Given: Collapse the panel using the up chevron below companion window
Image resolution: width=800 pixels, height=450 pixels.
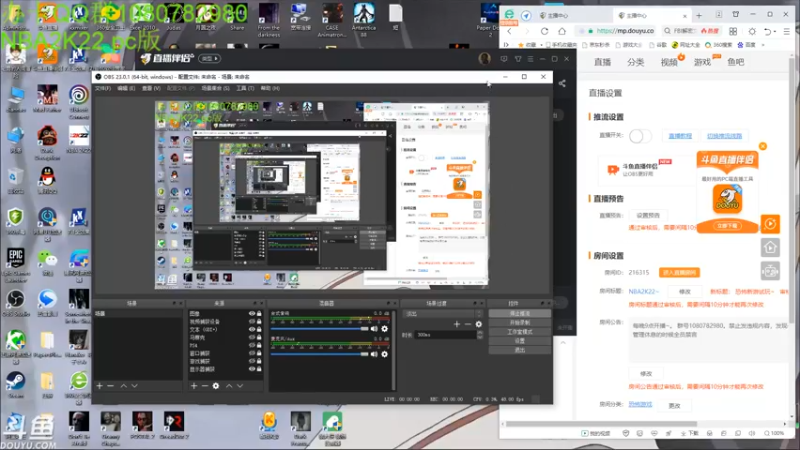Looking at the screenshot, I should [563, 343].
